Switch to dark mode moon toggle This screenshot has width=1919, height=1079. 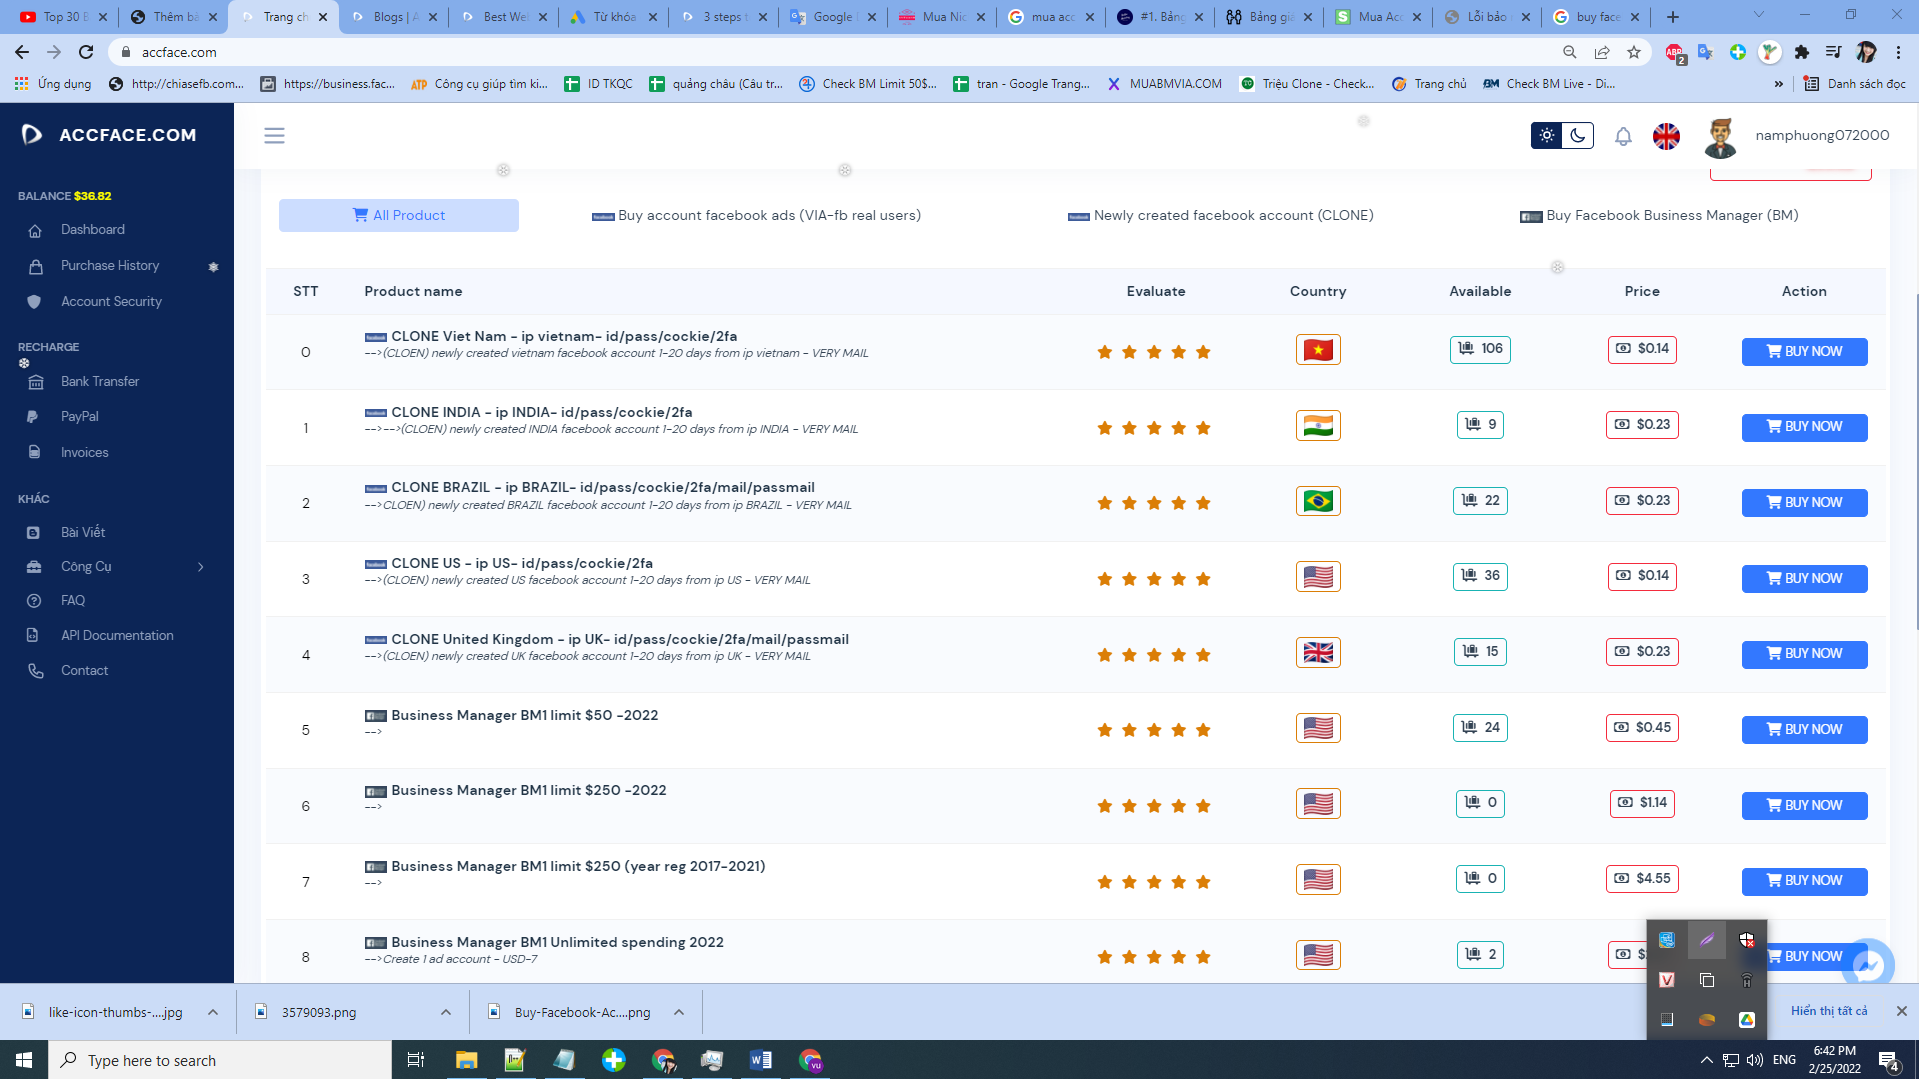(x=1578, y=135)
